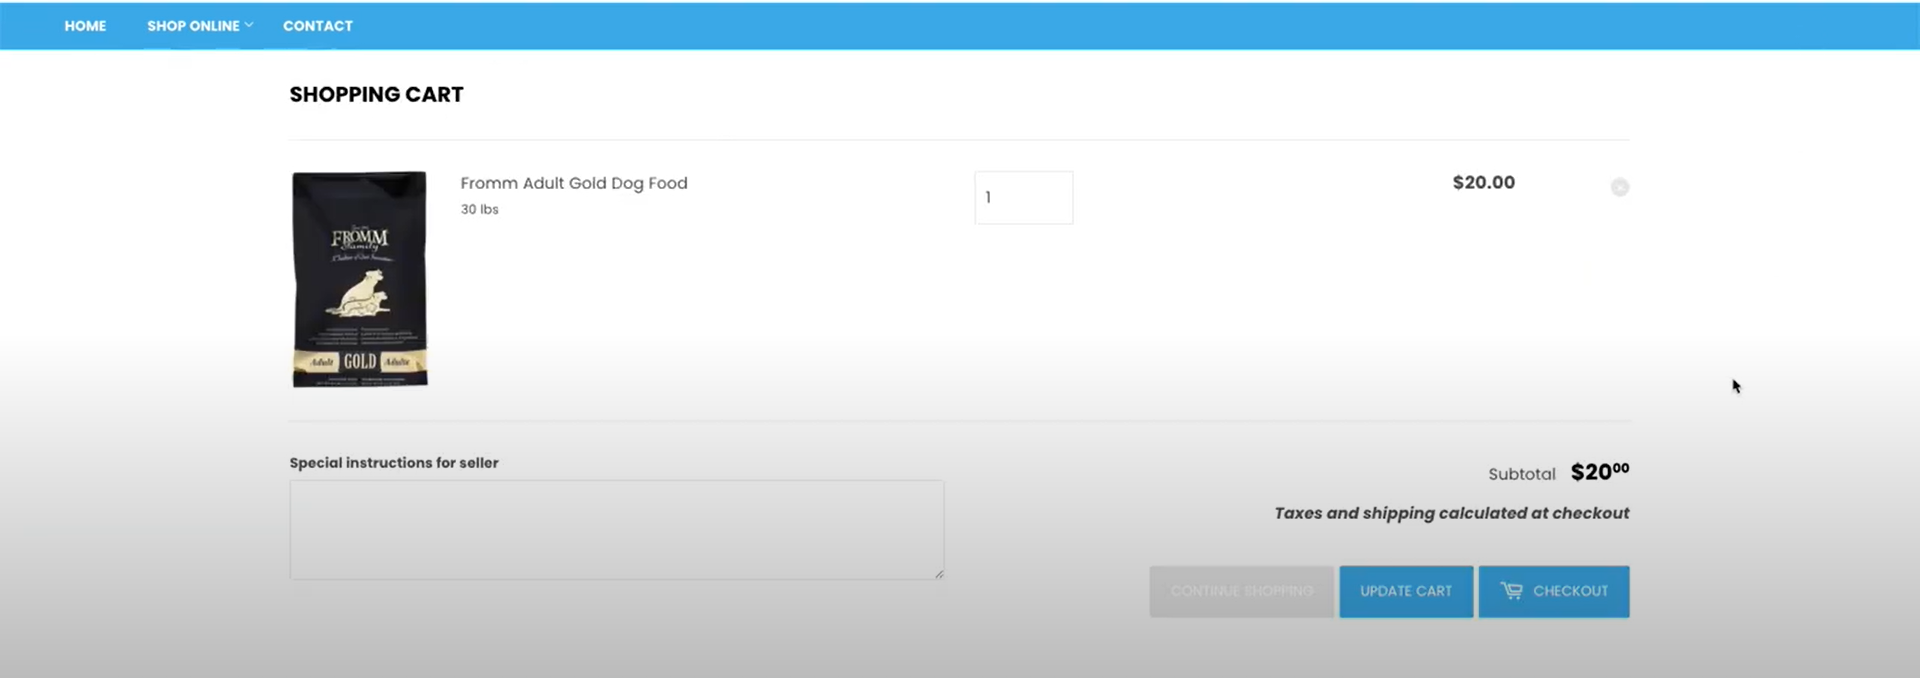
Task: Go to the Home page
Action: tap(85, 26)
